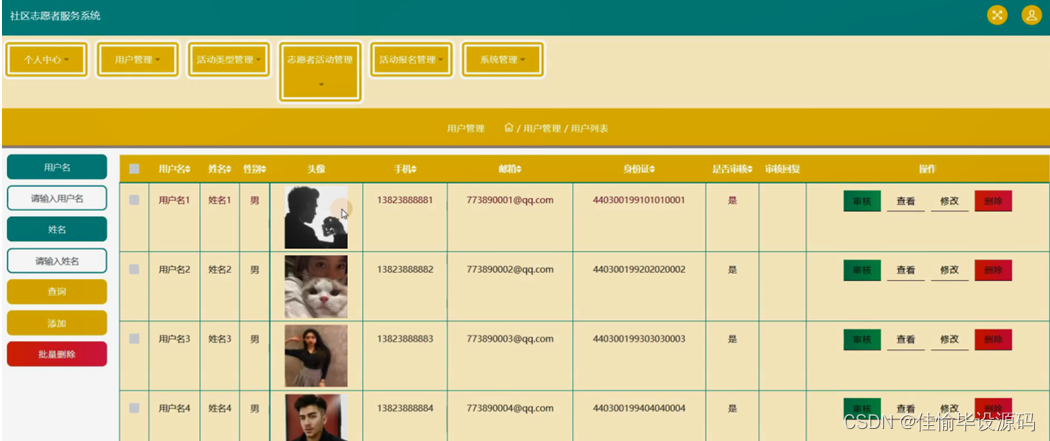Click 审核 button for 用户名3
Viewport: 1050px width, 441px height.
click(x=862, y=340)
